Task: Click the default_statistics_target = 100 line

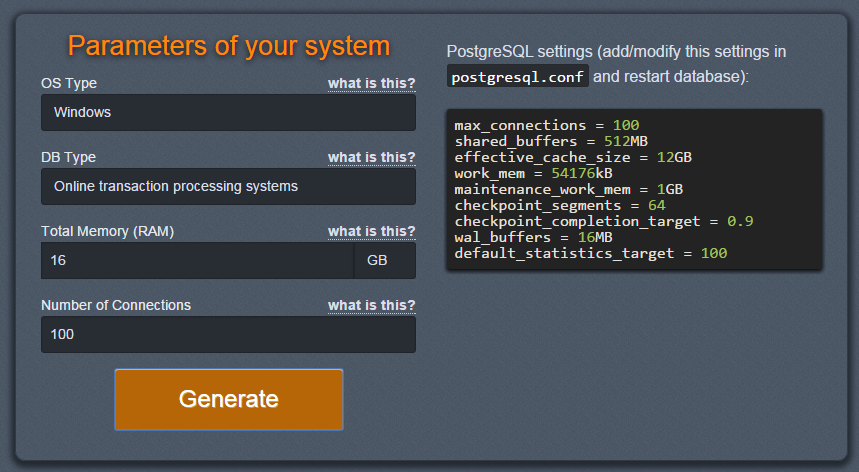Action: (x=591, y=253)
